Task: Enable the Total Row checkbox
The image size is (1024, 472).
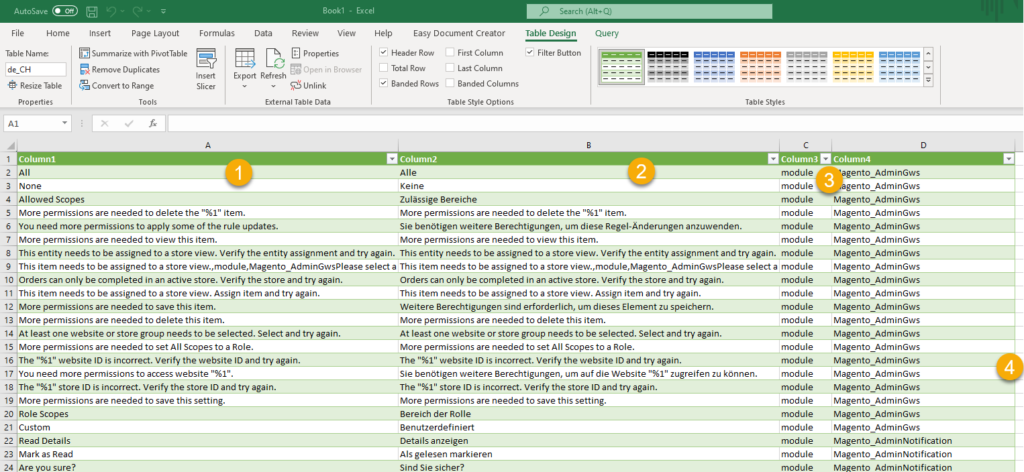Action: coord(384,68)
